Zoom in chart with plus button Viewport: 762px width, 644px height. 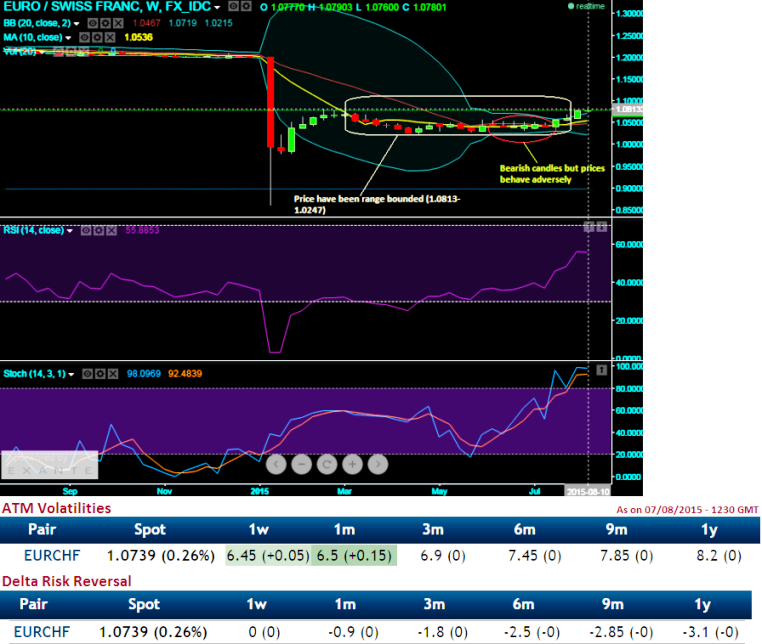pos(352,465)
